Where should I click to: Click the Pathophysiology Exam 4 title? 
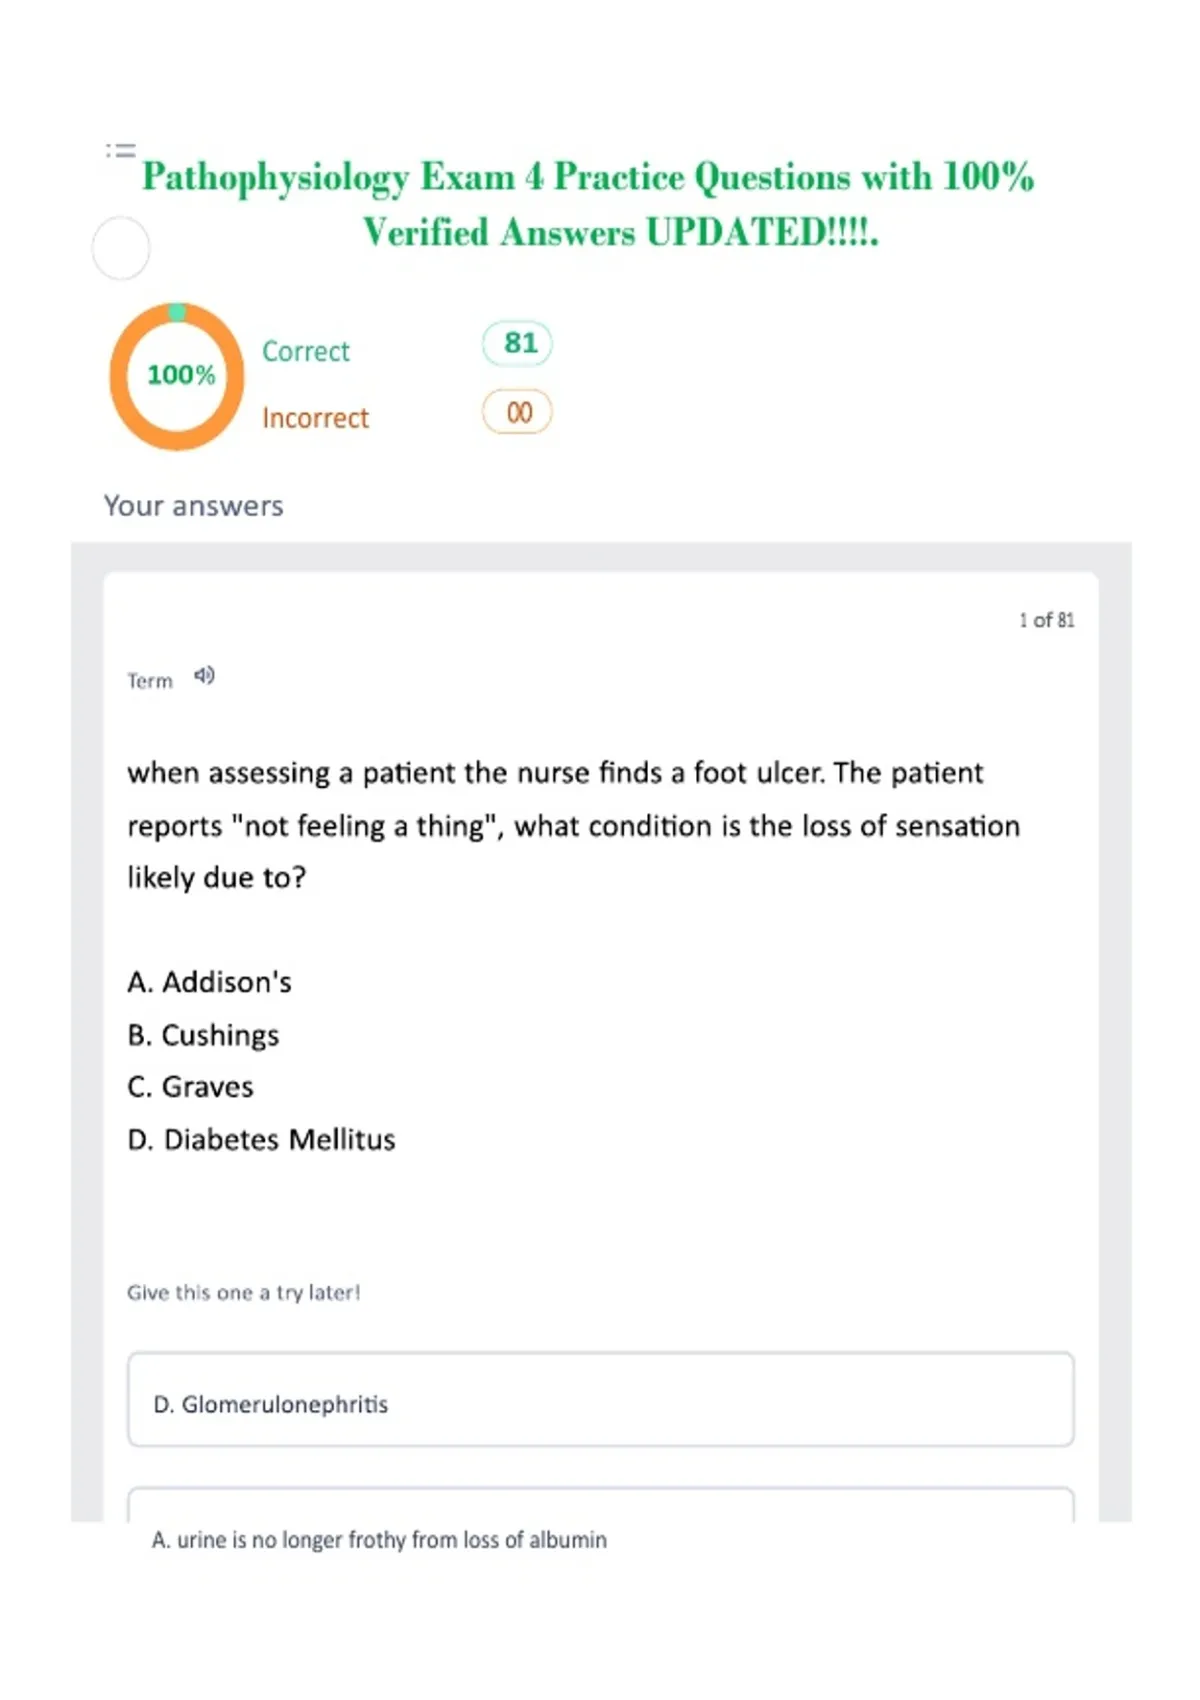click(x=588, y=204)
